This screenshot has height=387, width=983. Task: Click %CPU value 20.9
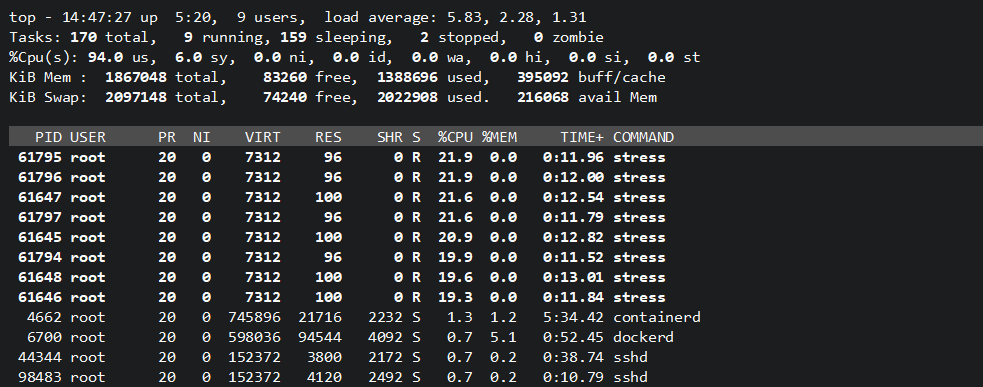coord(456,237)
